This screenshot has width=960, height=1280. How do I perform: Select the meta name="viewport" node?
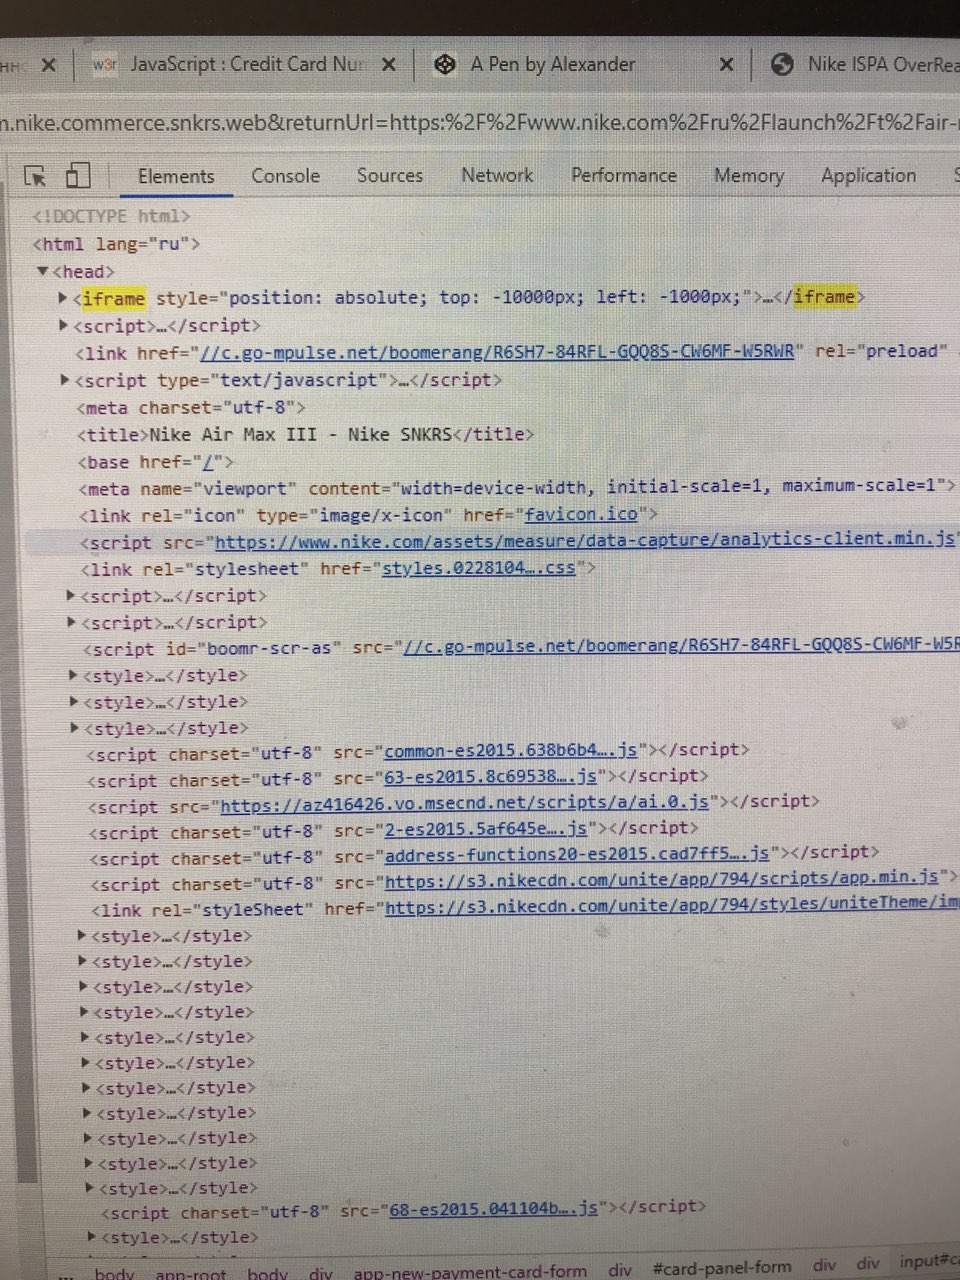(x=517, y=488)
